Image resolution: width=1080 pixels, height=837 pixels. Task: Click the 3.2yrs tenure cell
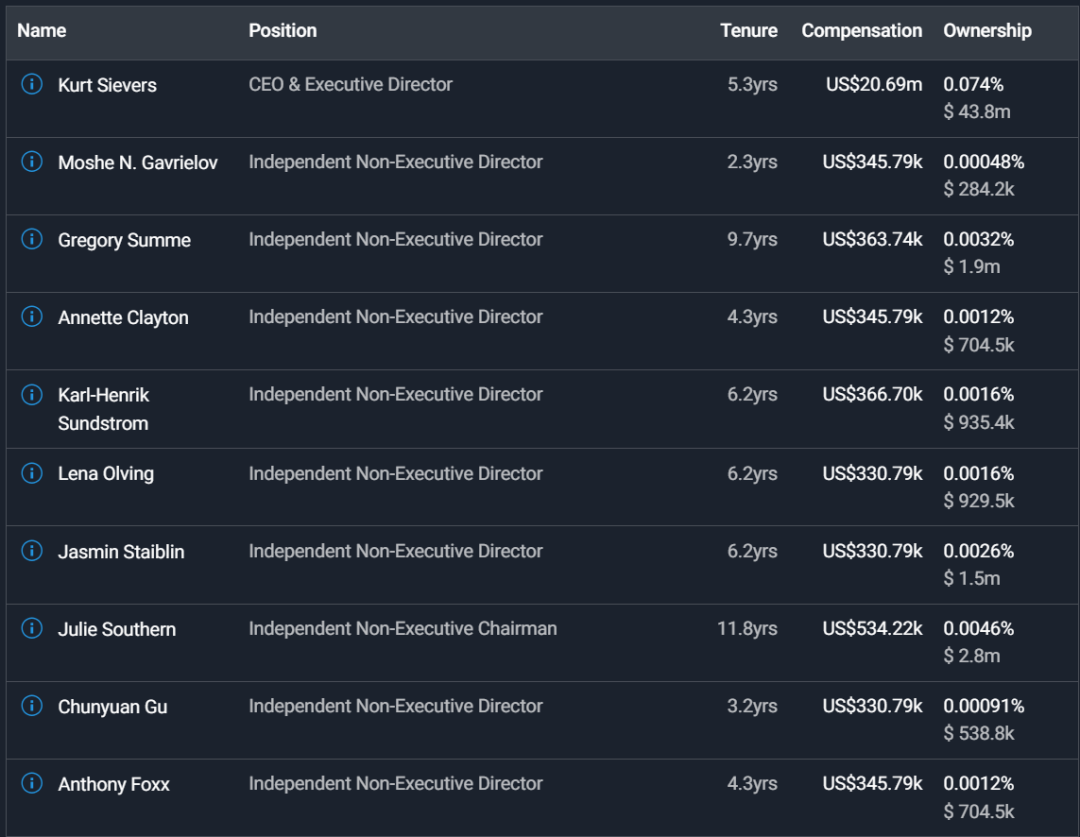[x=752, y=705]
